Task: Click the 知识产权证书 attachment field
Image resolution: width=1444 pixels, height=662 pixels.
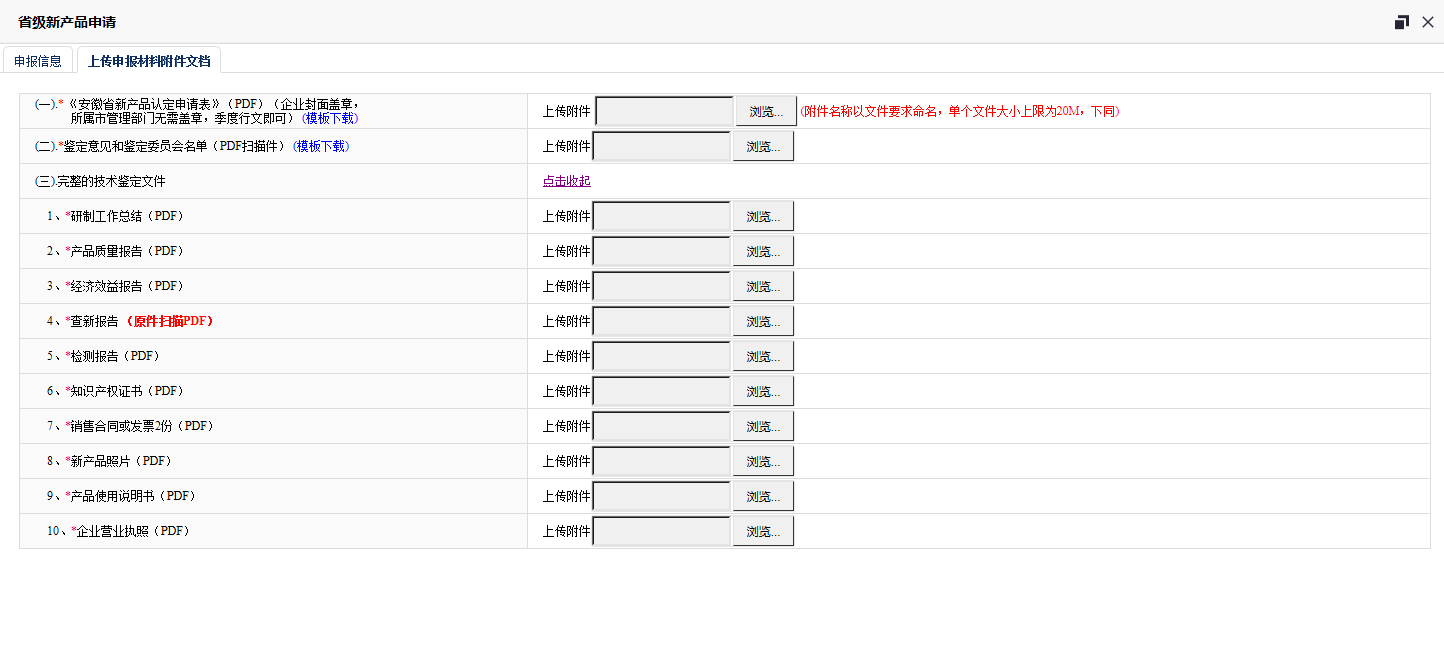Action: (662, 391)
